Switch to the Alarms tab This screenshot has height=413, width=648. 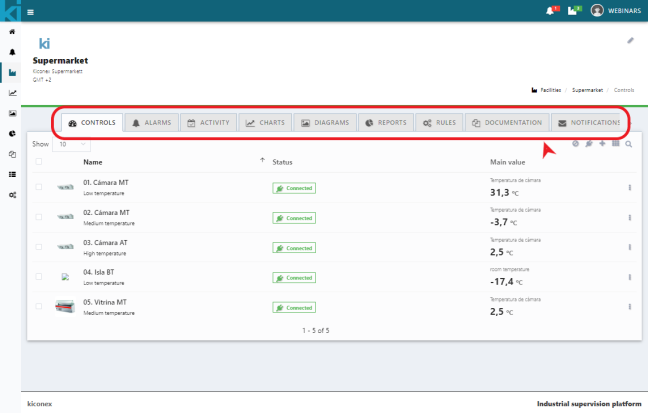point(151,123)
